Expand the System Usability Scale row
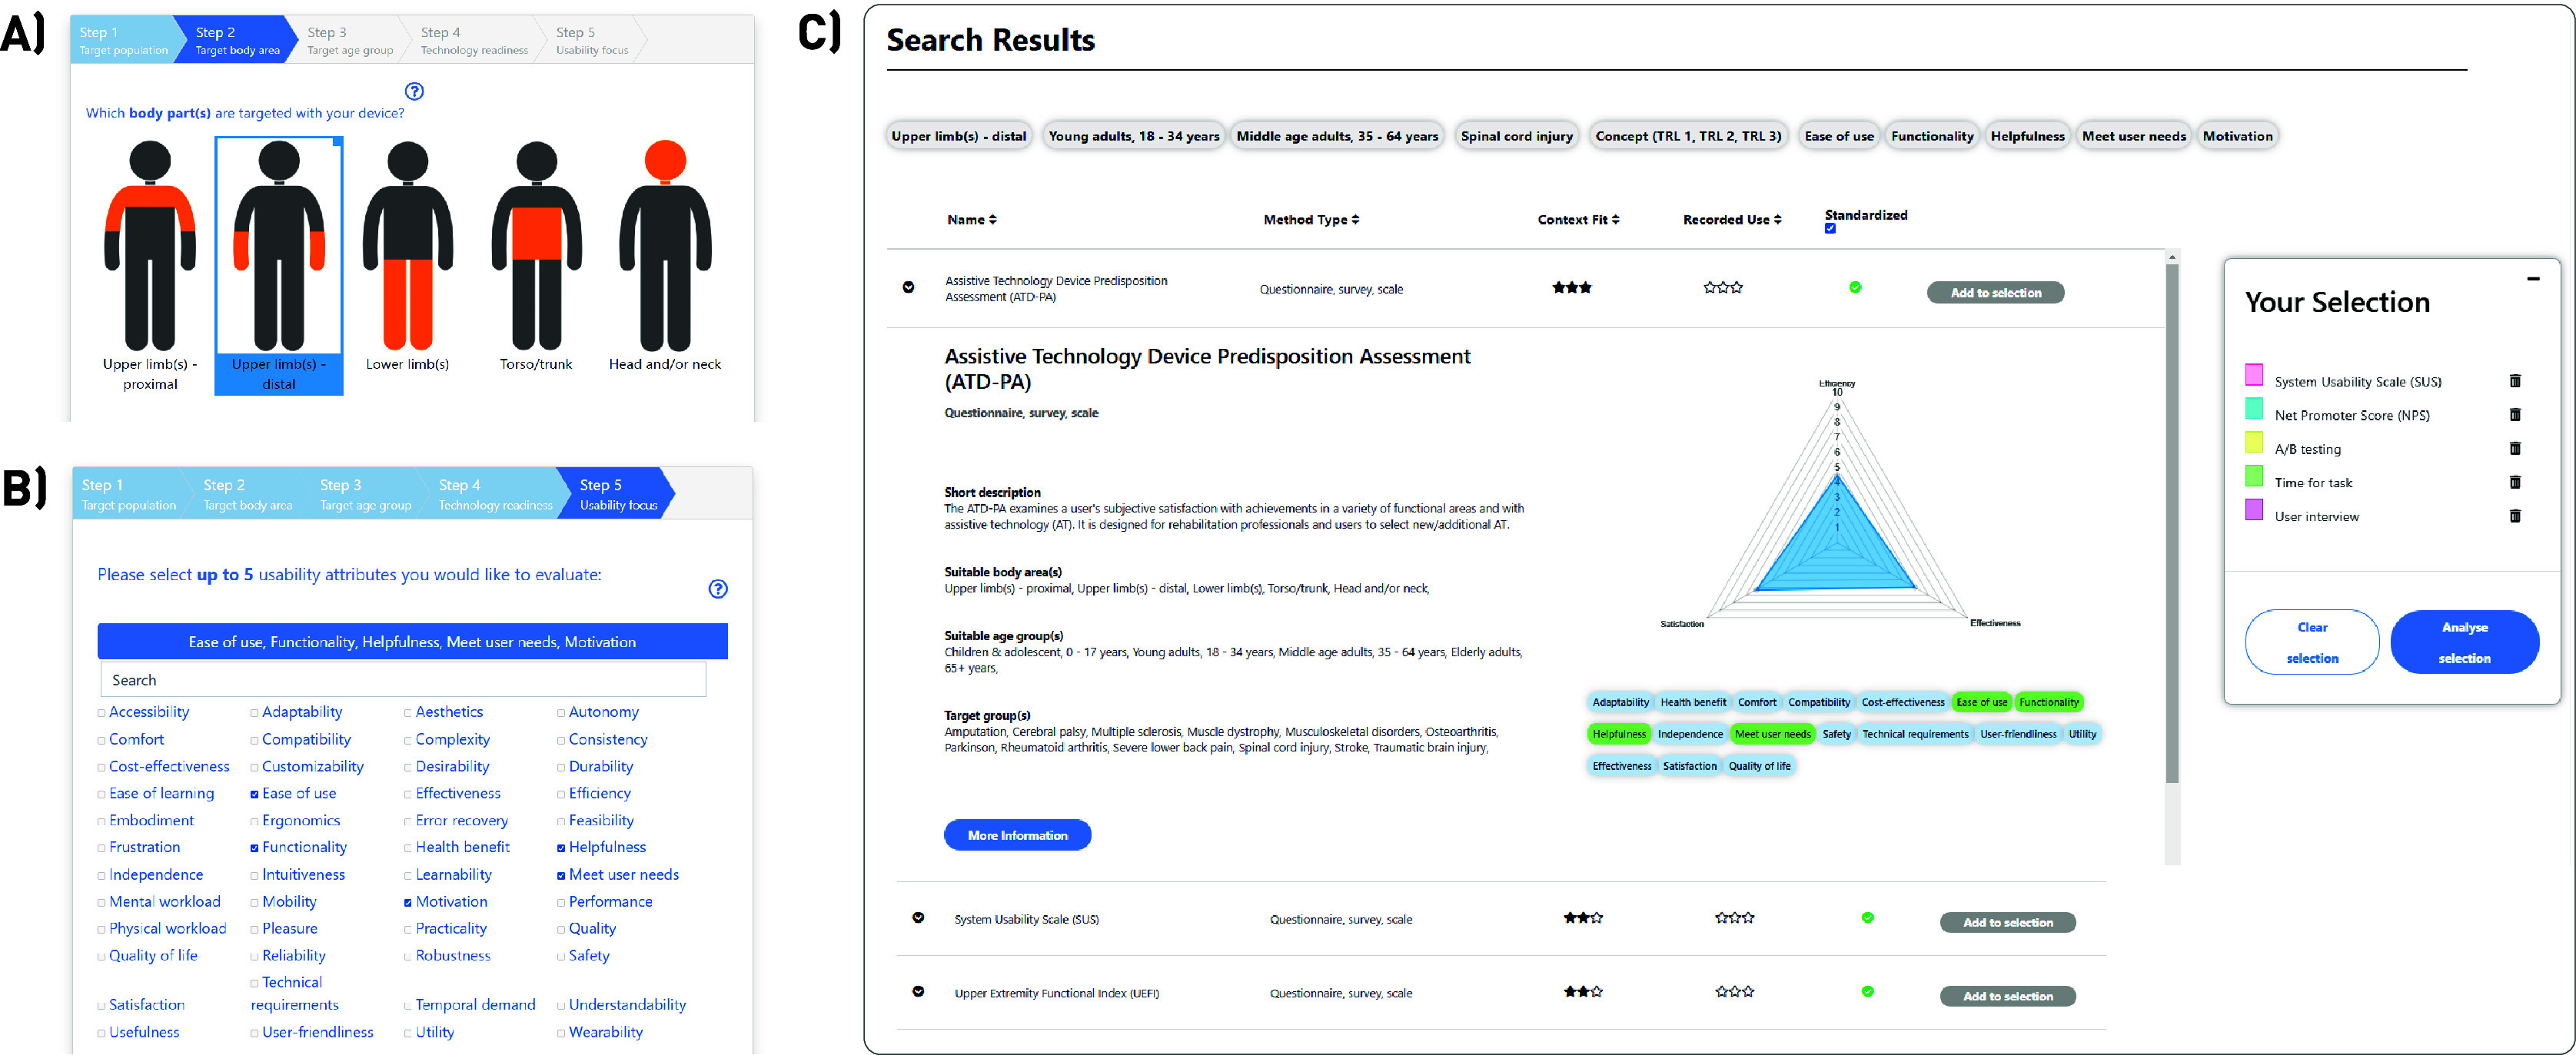 pyautogui.click(x=918, y=918)
